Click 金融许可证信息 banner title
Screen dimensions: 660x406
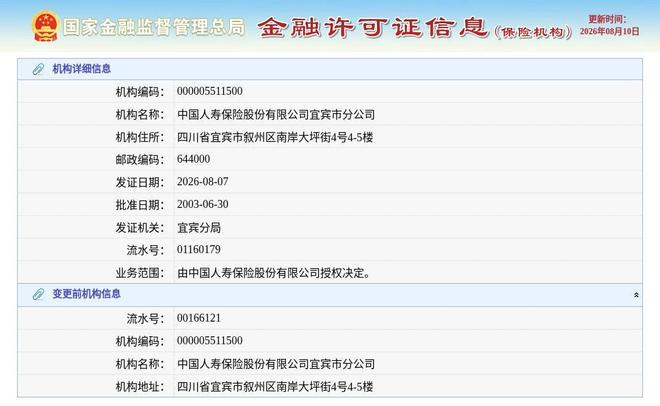click(373, 28)
